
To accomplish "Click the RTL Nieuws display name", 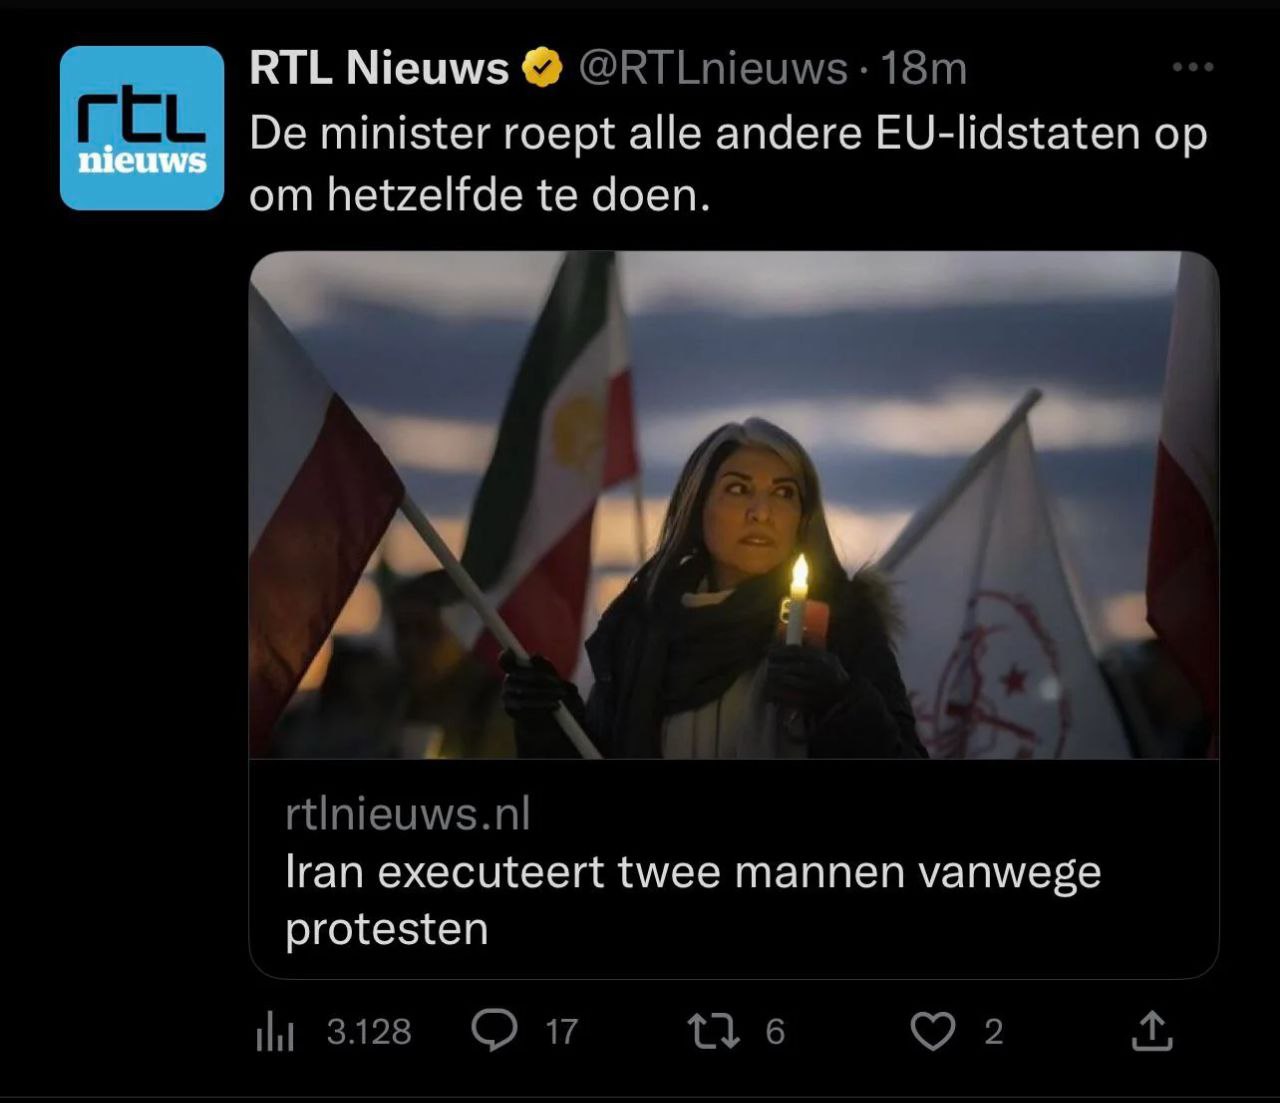I will [379, 68].
